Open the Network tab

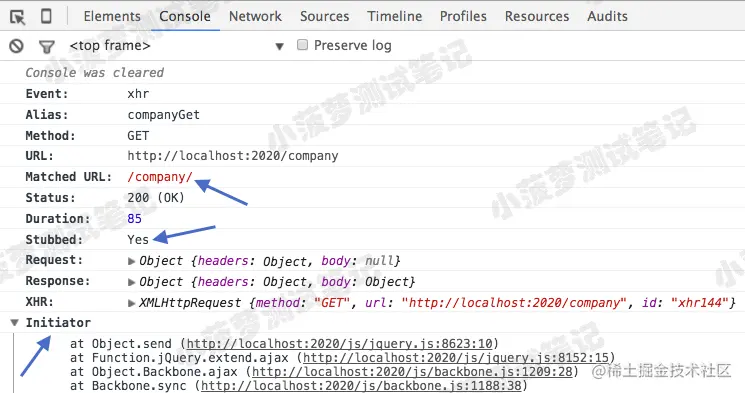[255, 16]
